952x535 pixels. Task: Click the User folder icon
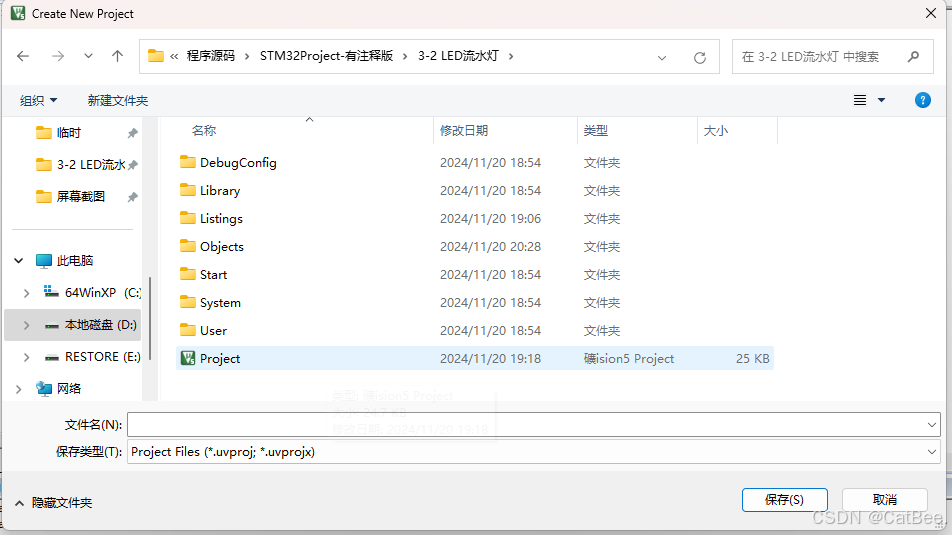point(188,330)
